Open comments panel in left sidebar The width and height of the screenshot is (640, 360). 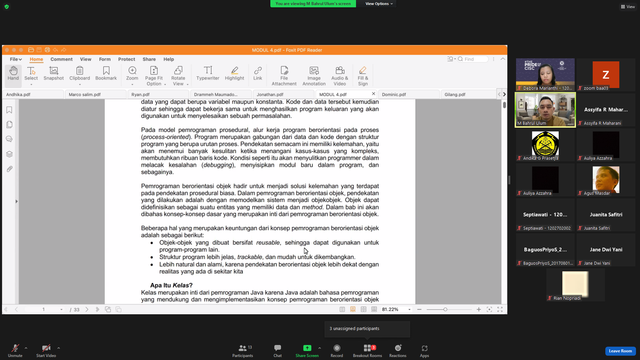pos(9,139)
